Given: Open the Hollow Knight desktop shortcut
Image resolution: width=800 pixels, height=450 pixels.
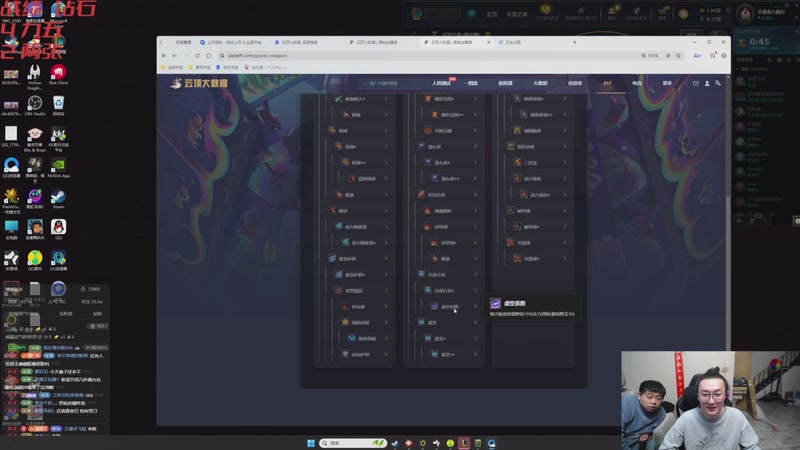Looking at the screenshot, I should click(35, 77).
